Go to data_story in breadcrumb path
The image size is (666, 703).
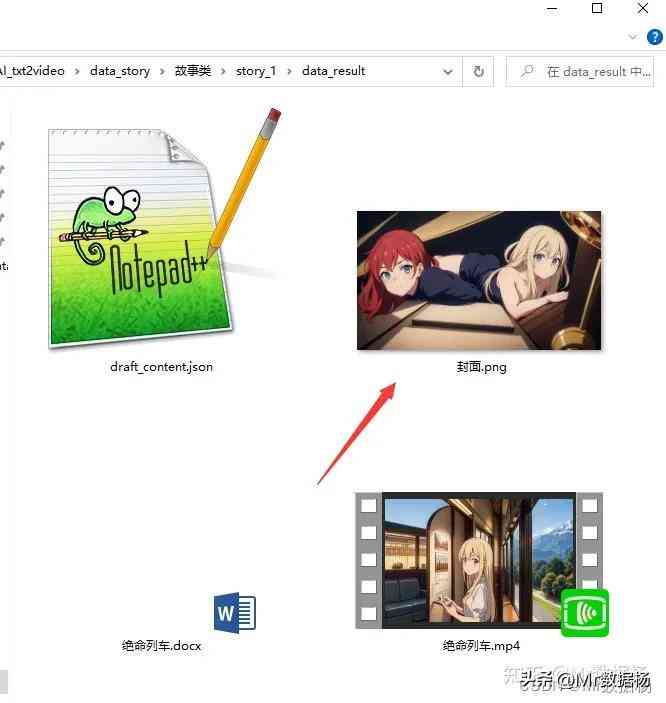tap(120, 71)
